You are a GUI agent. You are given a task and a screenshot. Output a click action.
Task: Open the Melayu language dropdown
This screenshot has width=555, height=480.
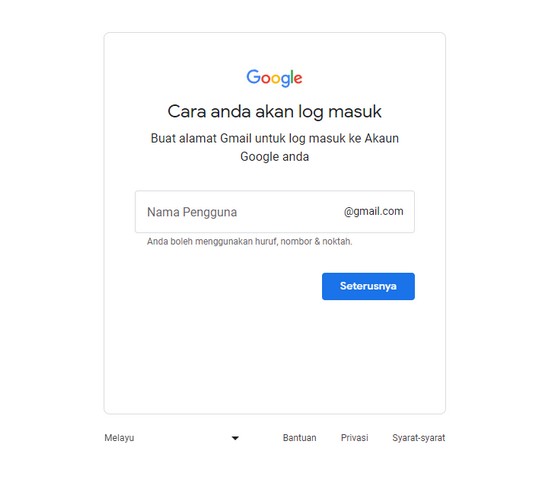tap(172, 438)
